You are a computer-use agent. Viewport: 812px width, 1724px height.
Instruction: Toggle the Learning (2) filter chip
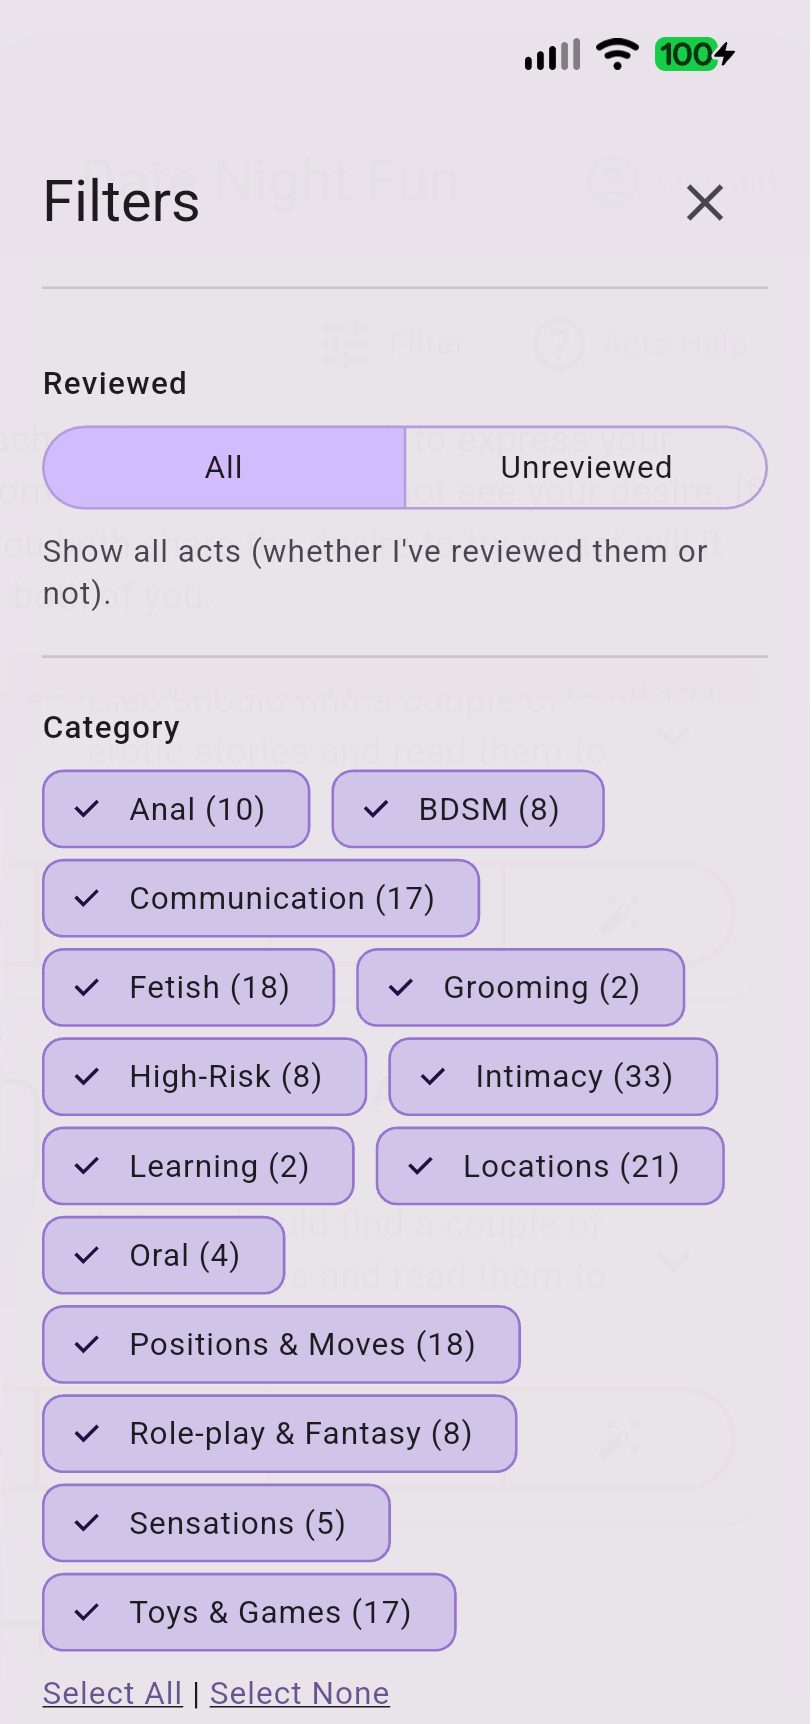[197, 1165]
